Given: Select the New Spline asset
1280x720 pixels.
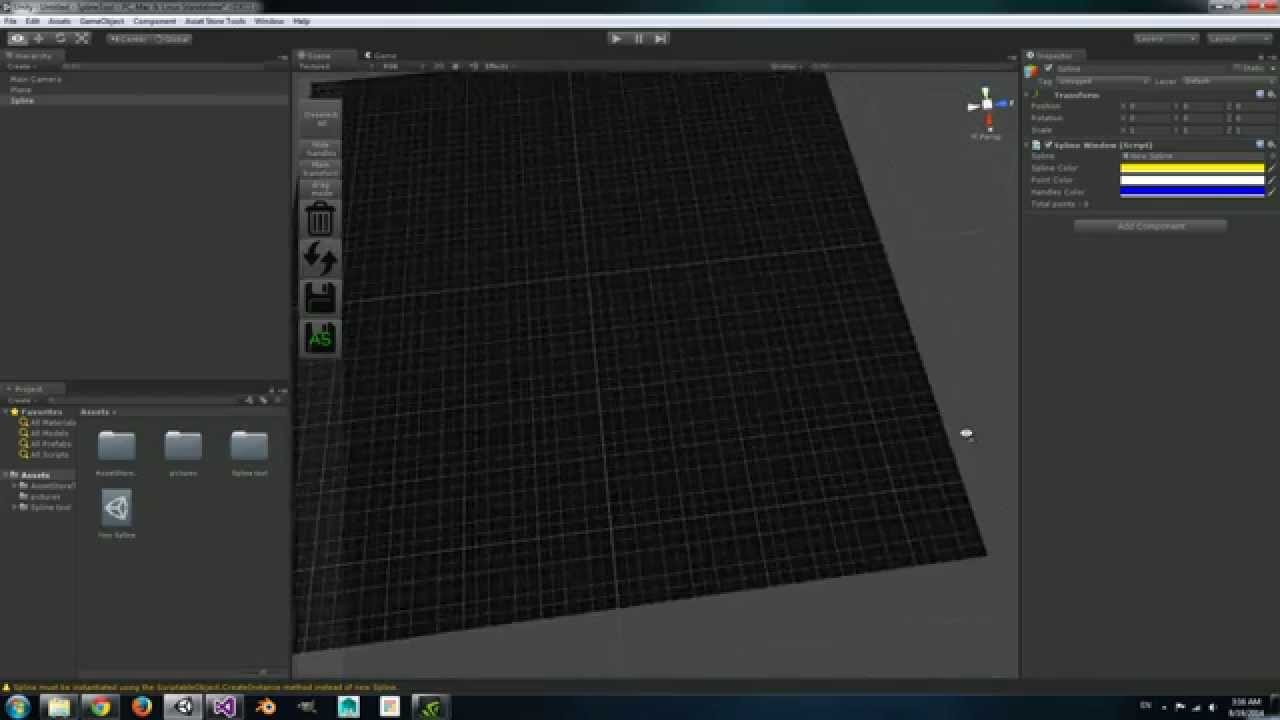Looking at the screenshot, I should point(116,508).
